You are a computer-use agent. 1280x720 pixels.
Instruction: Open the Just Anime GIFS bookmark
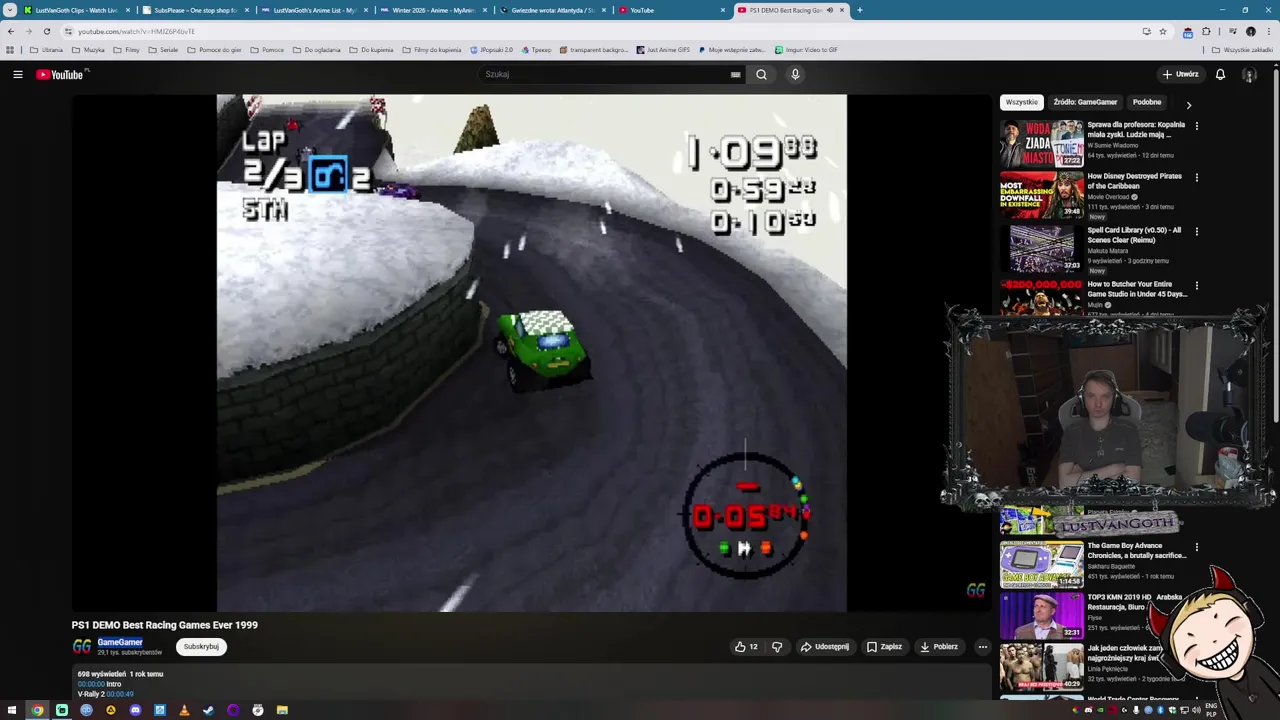[x=663, y=49]
